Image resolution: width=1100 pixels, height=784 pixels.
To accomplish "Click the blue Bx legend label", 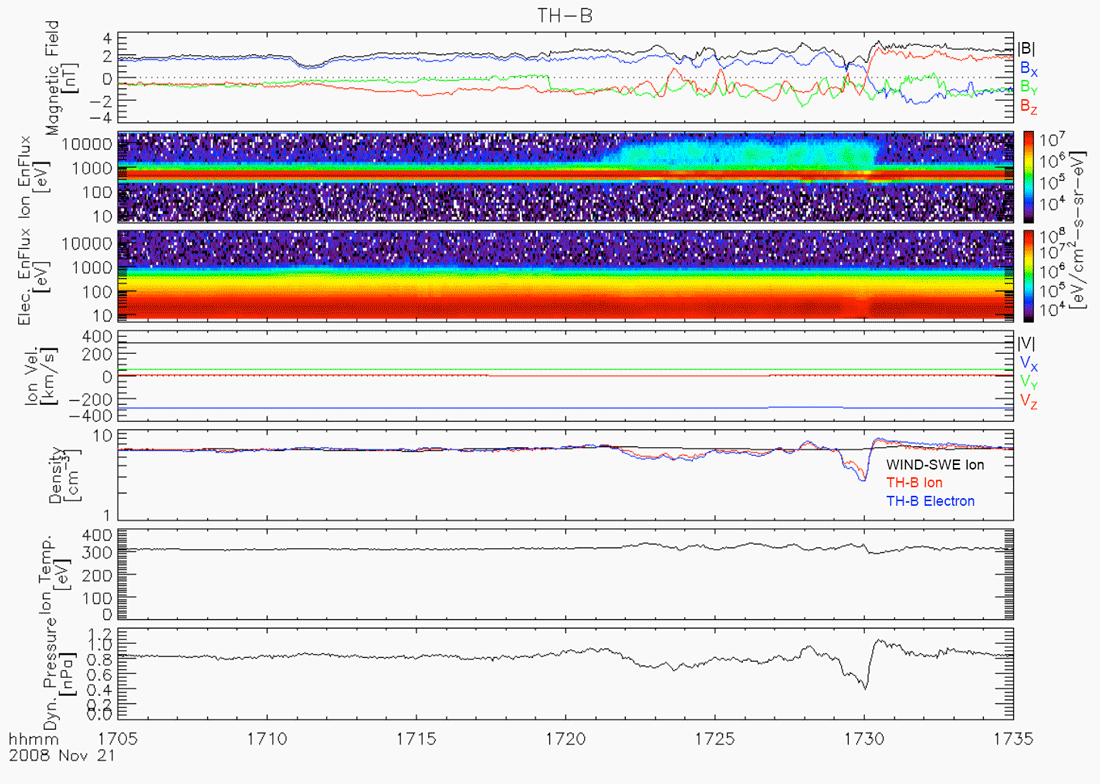I will 1027,68.
